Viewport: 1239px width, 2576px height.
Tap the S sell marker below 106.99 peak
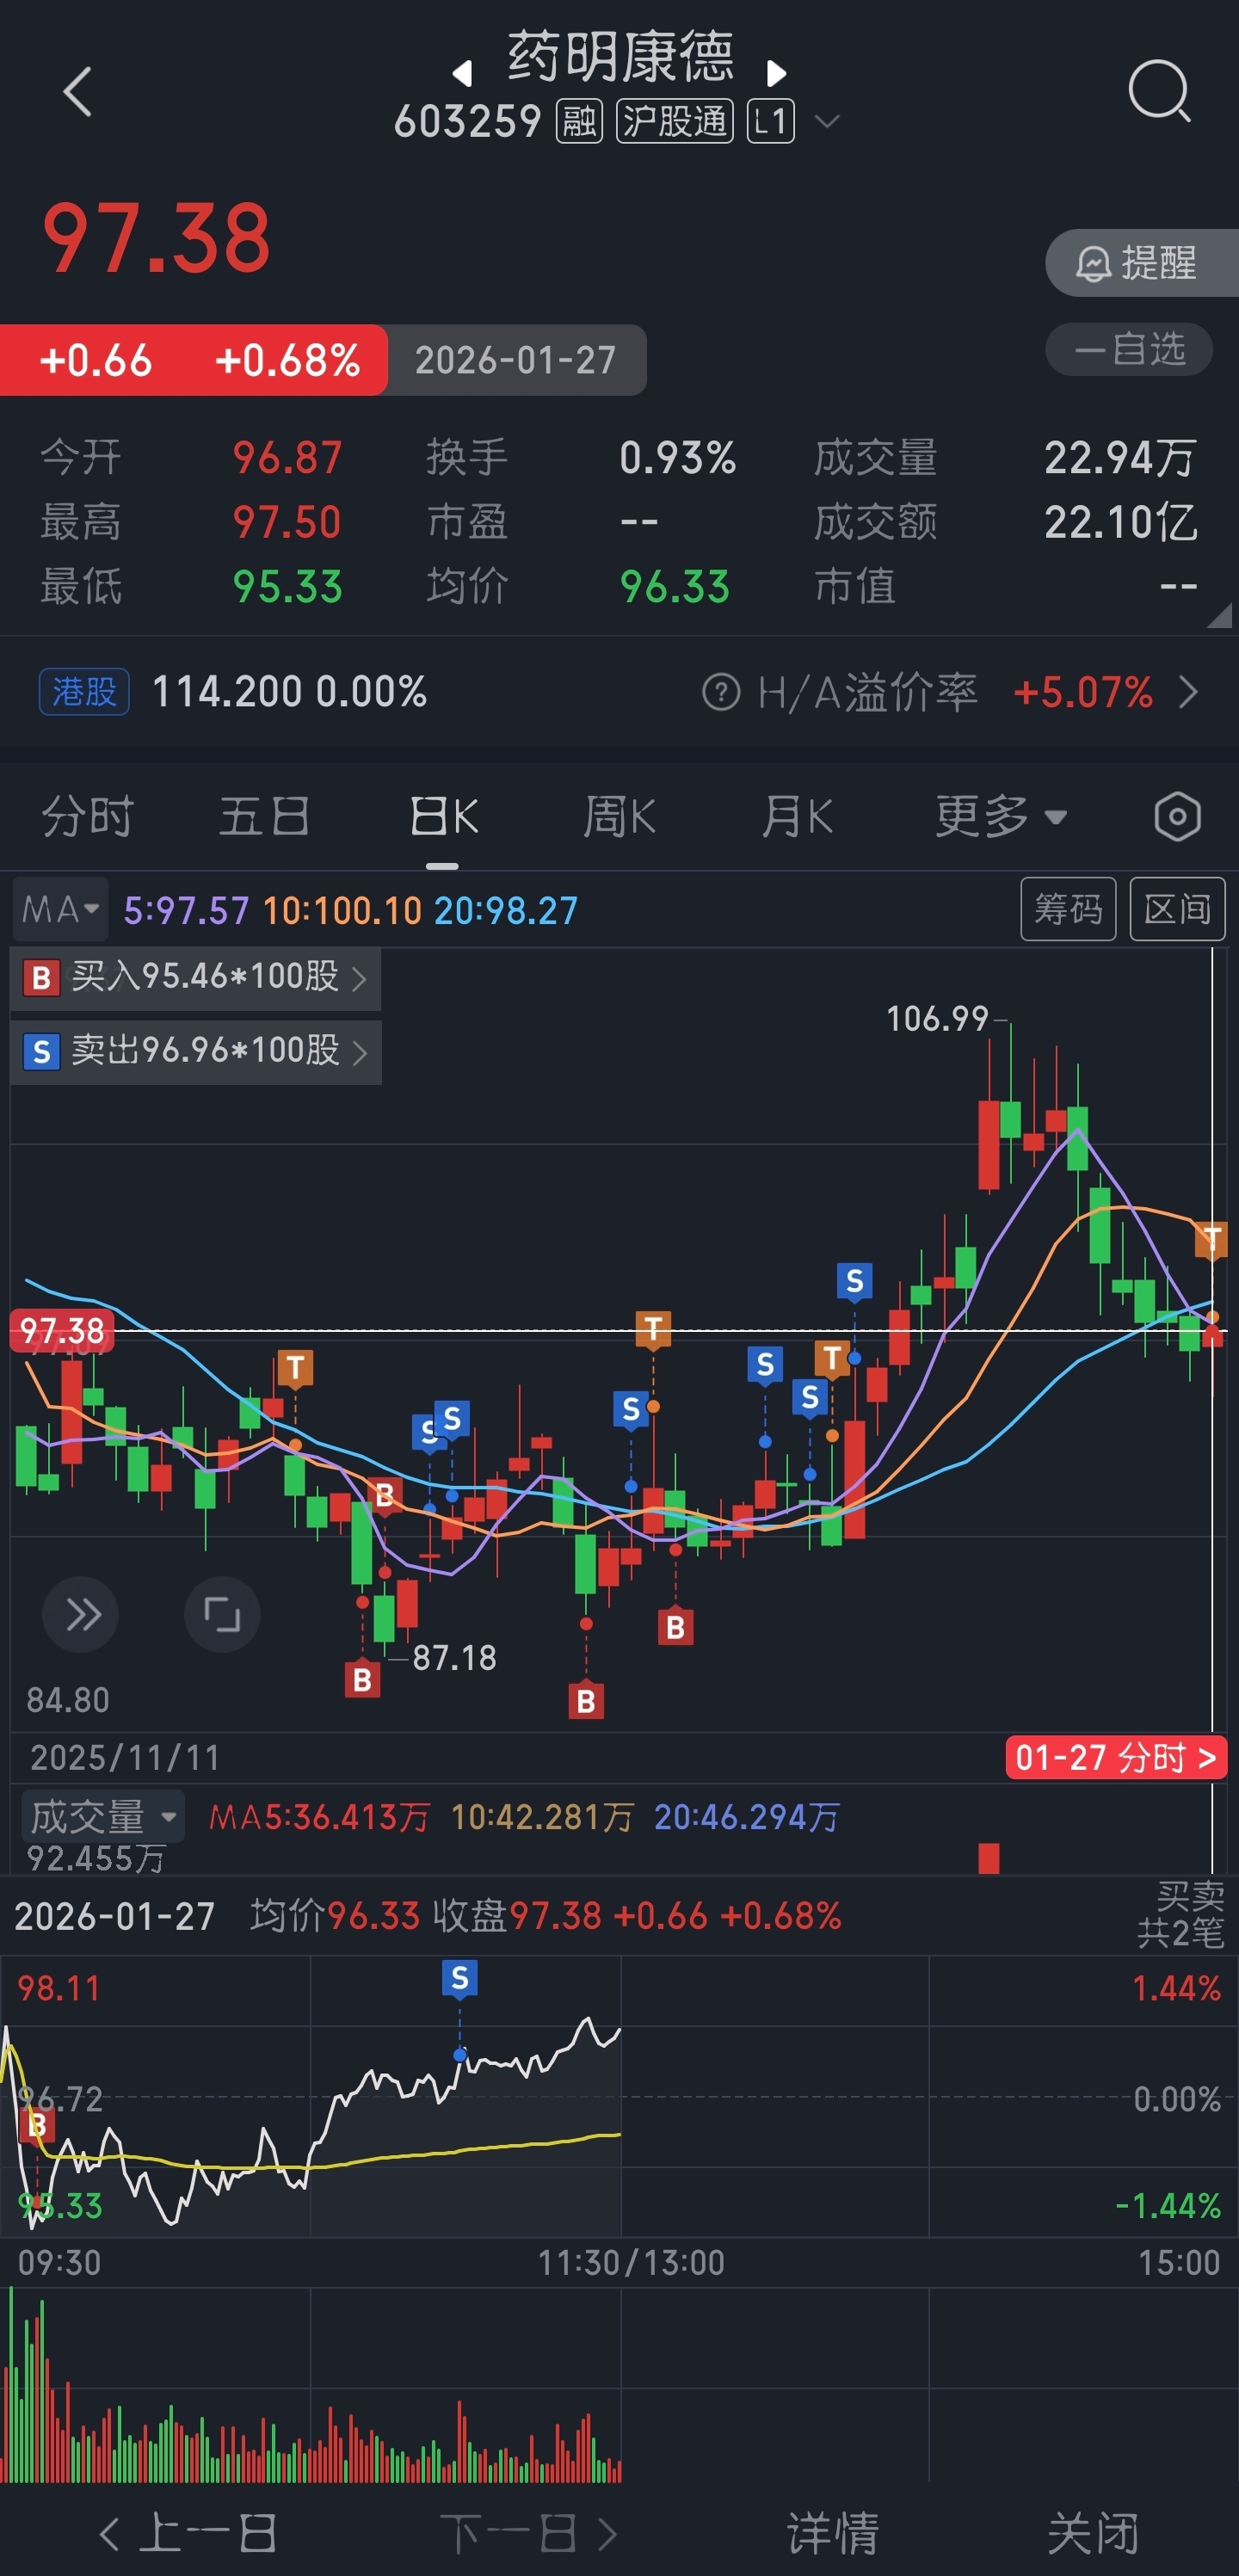coord(854,1281)
